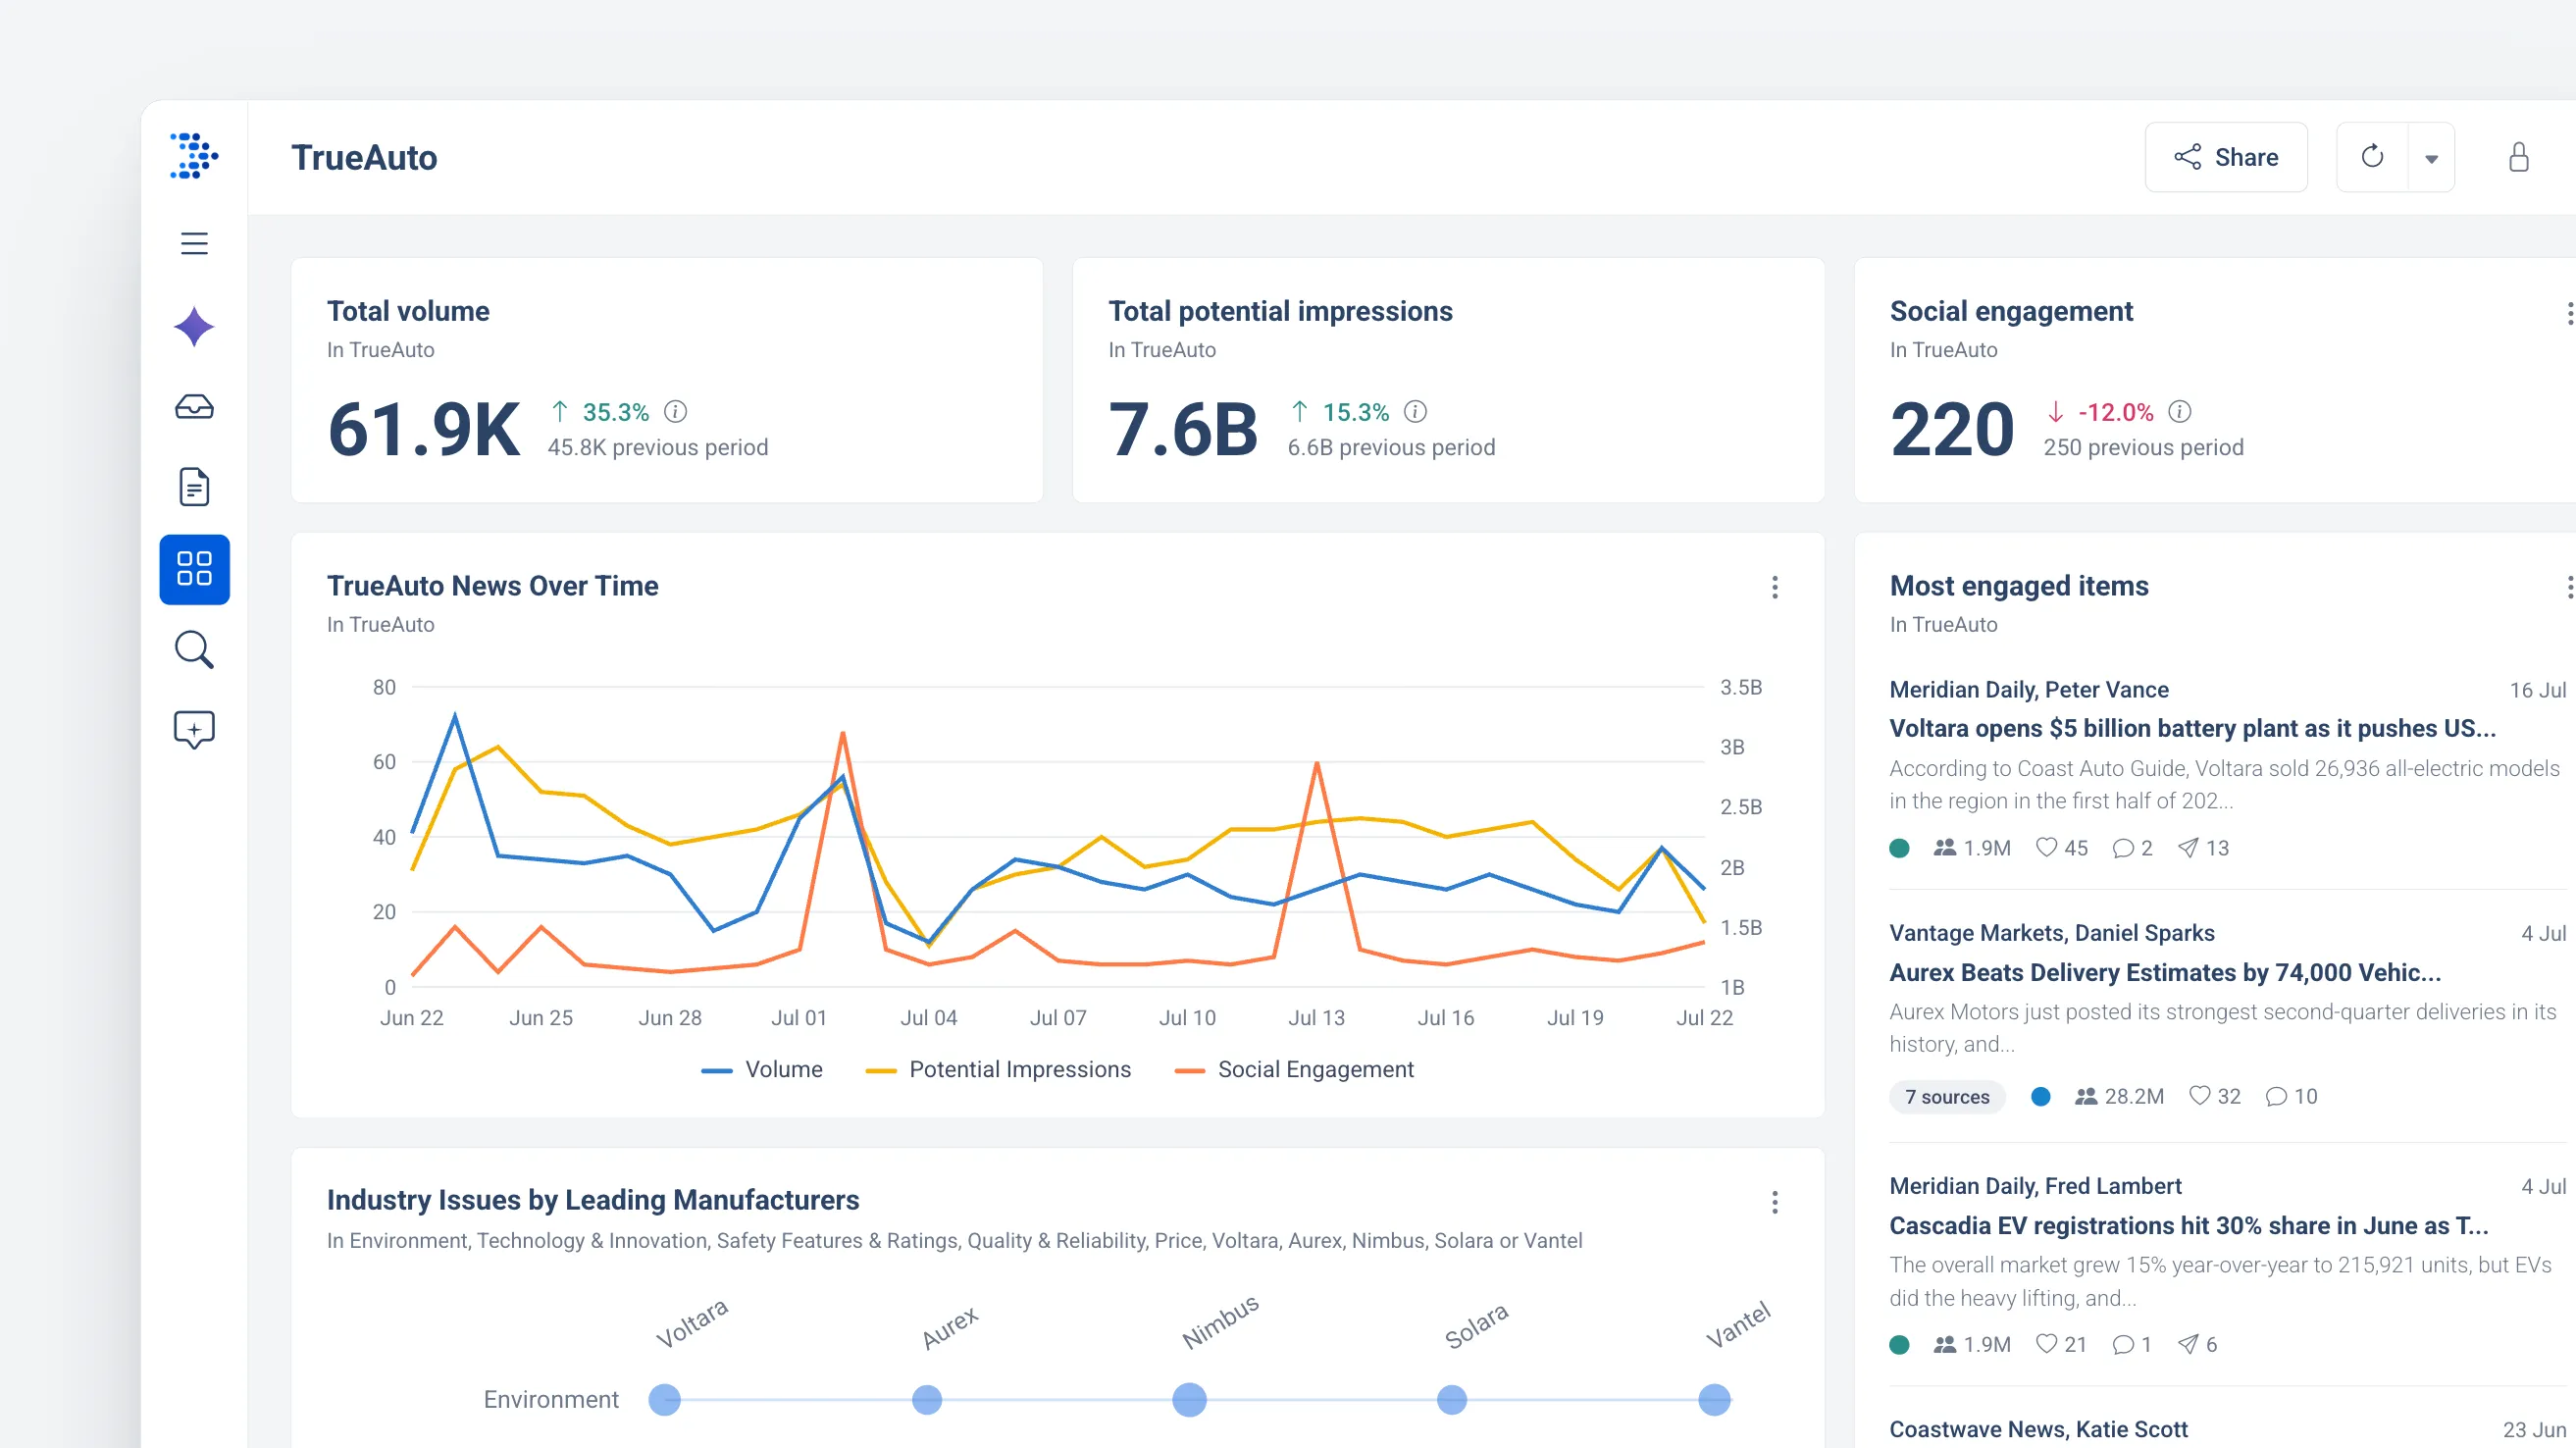Open the Cascadia EV registrations article
The width and height of the screenshot is (2576, 1448).
click(2189, 1225)
